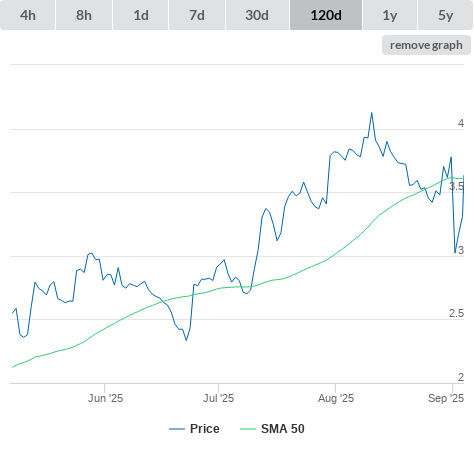
Task: Toggle the SMA 50 legend entry
Action: tap(272, 429)
